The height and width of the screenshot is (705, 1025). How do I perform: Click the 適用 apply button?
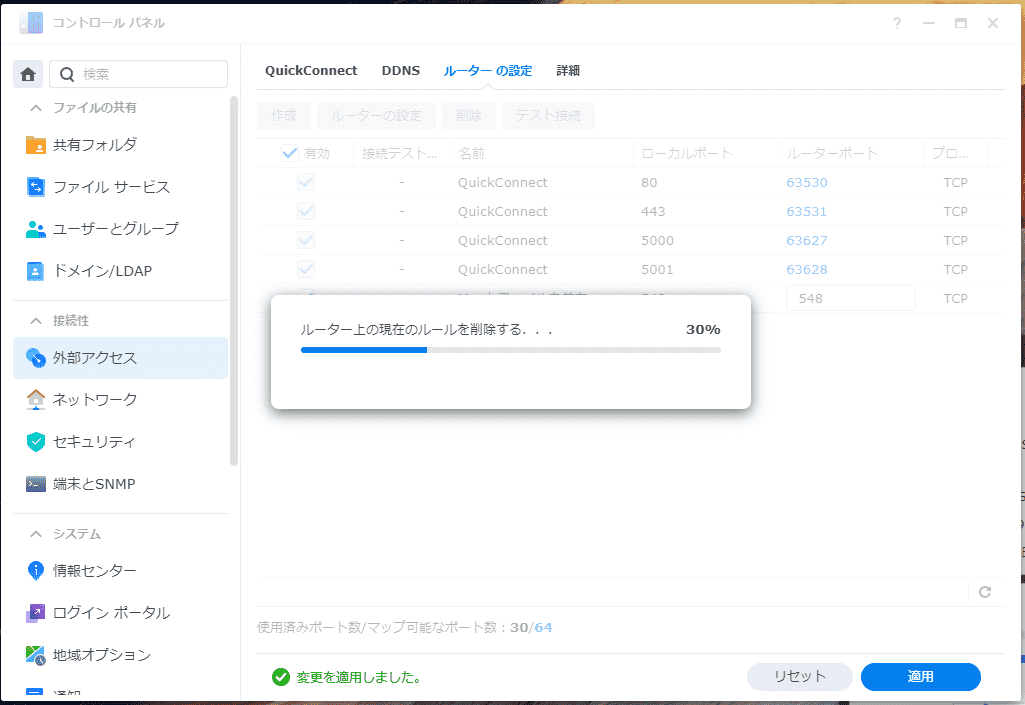pos(920,677)
